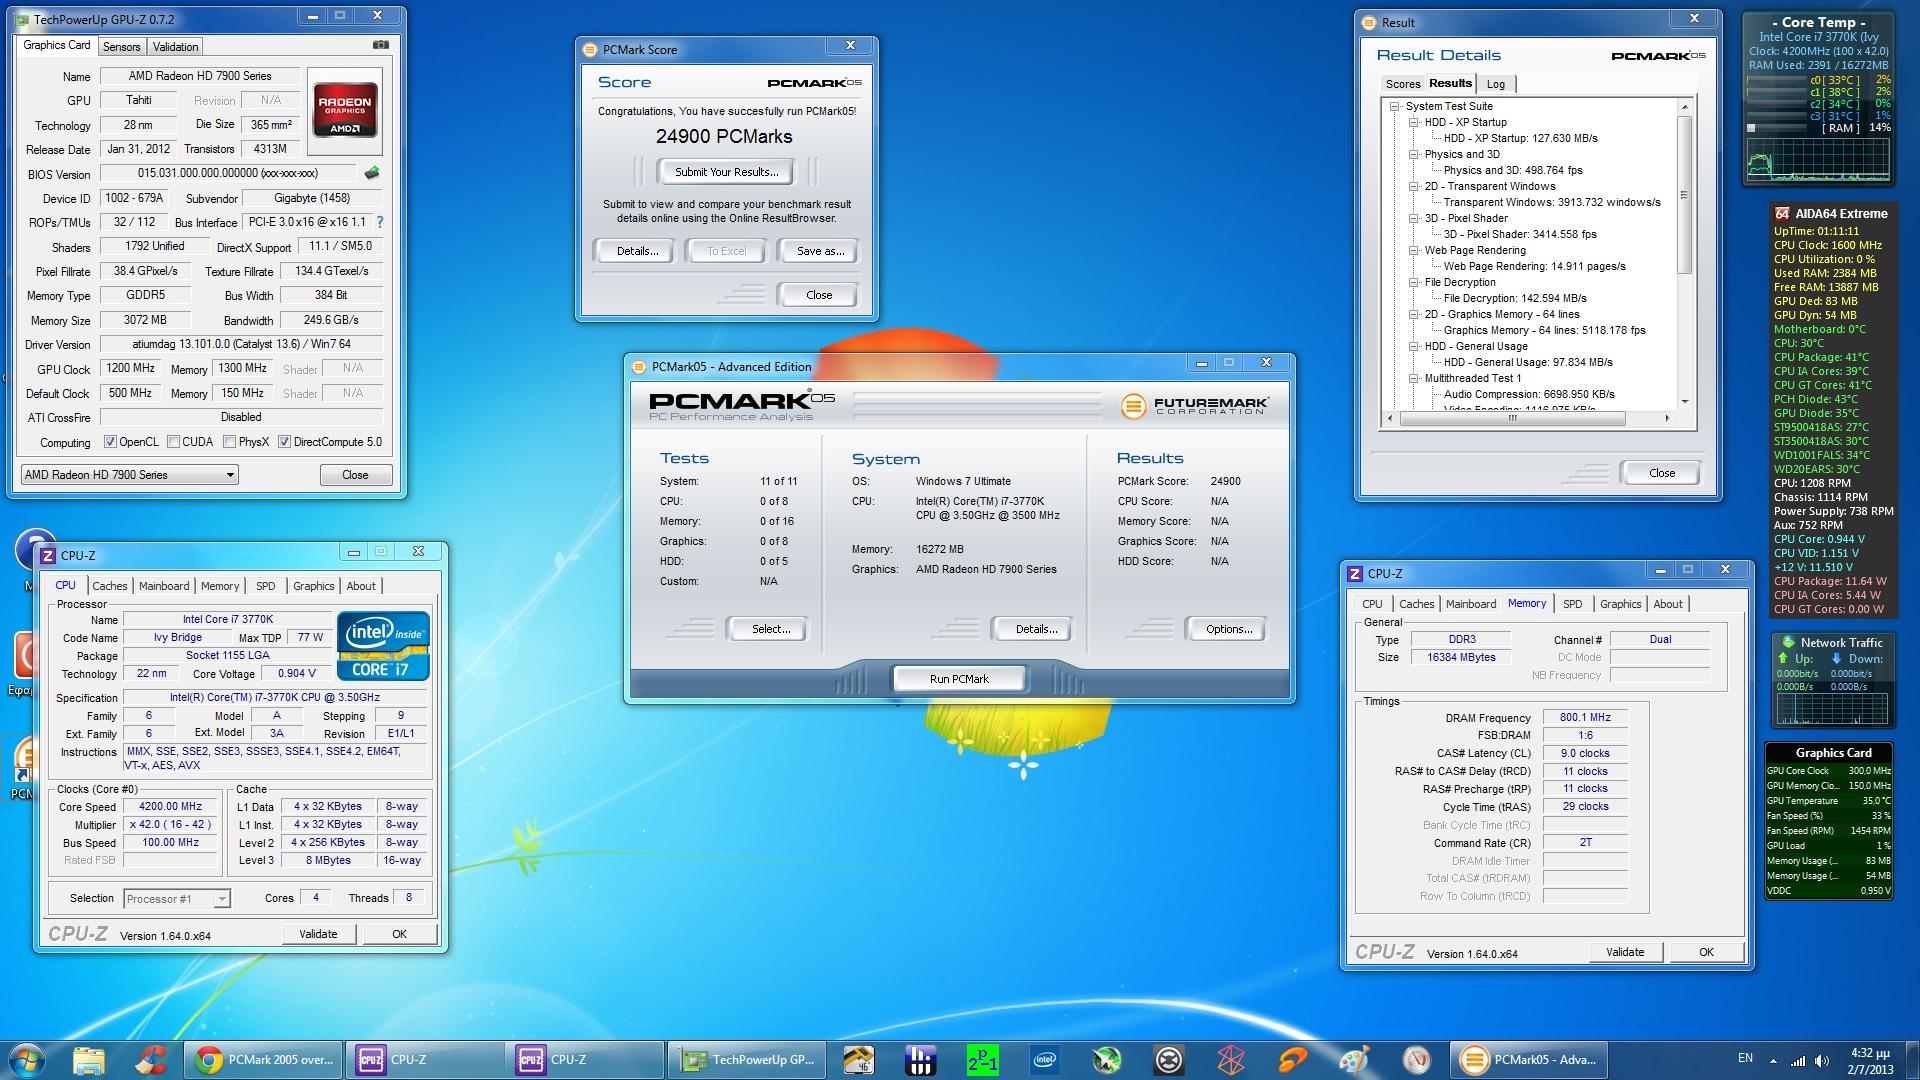Click the Paint palette taskbar icon
The image size is (1920, 1080).
tap(1354, 1059)
